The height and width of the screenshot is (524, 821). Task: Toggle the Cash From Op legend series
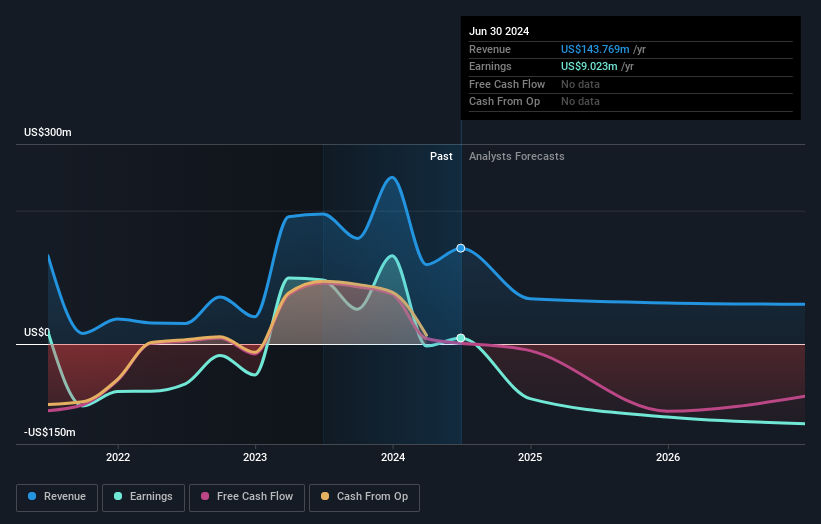(364, 497)
